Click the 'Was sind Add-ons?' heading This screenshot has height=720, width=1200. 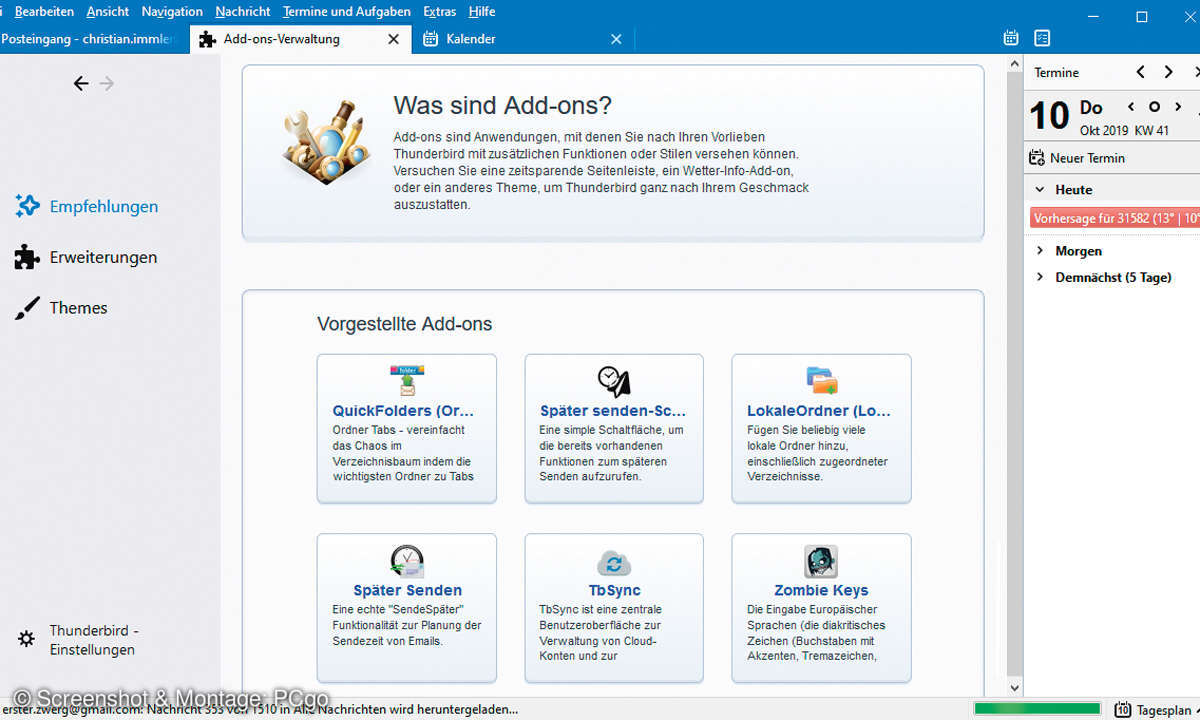click(502, 105)
